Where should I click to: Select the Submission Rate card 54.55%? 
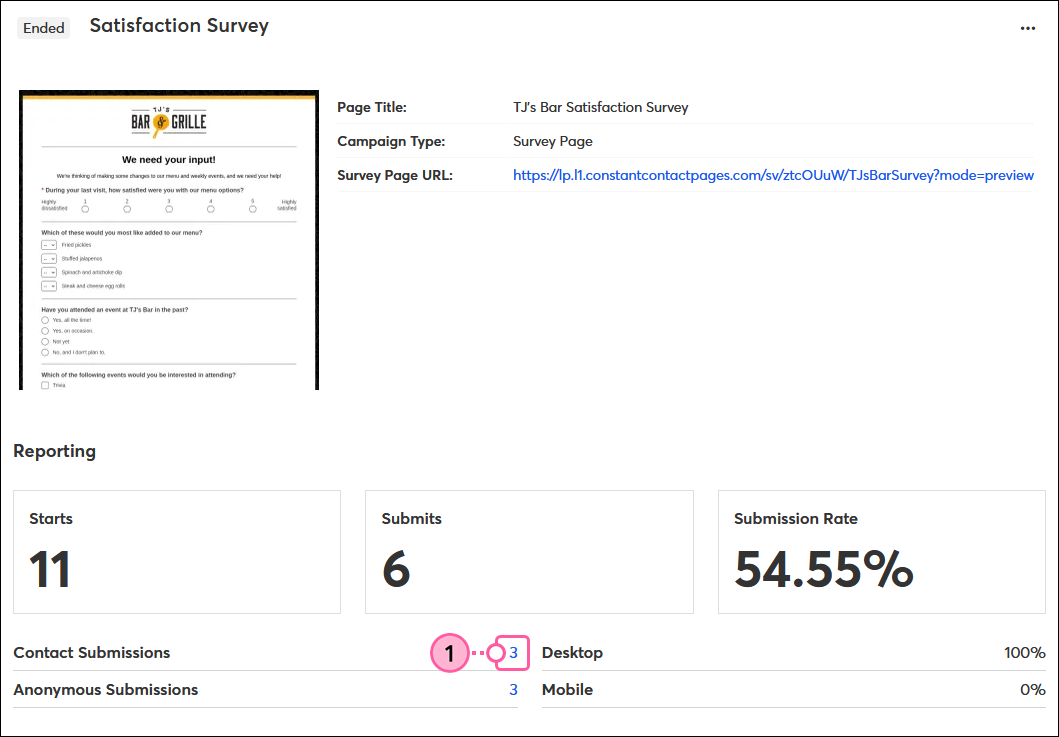coord(881,552)
